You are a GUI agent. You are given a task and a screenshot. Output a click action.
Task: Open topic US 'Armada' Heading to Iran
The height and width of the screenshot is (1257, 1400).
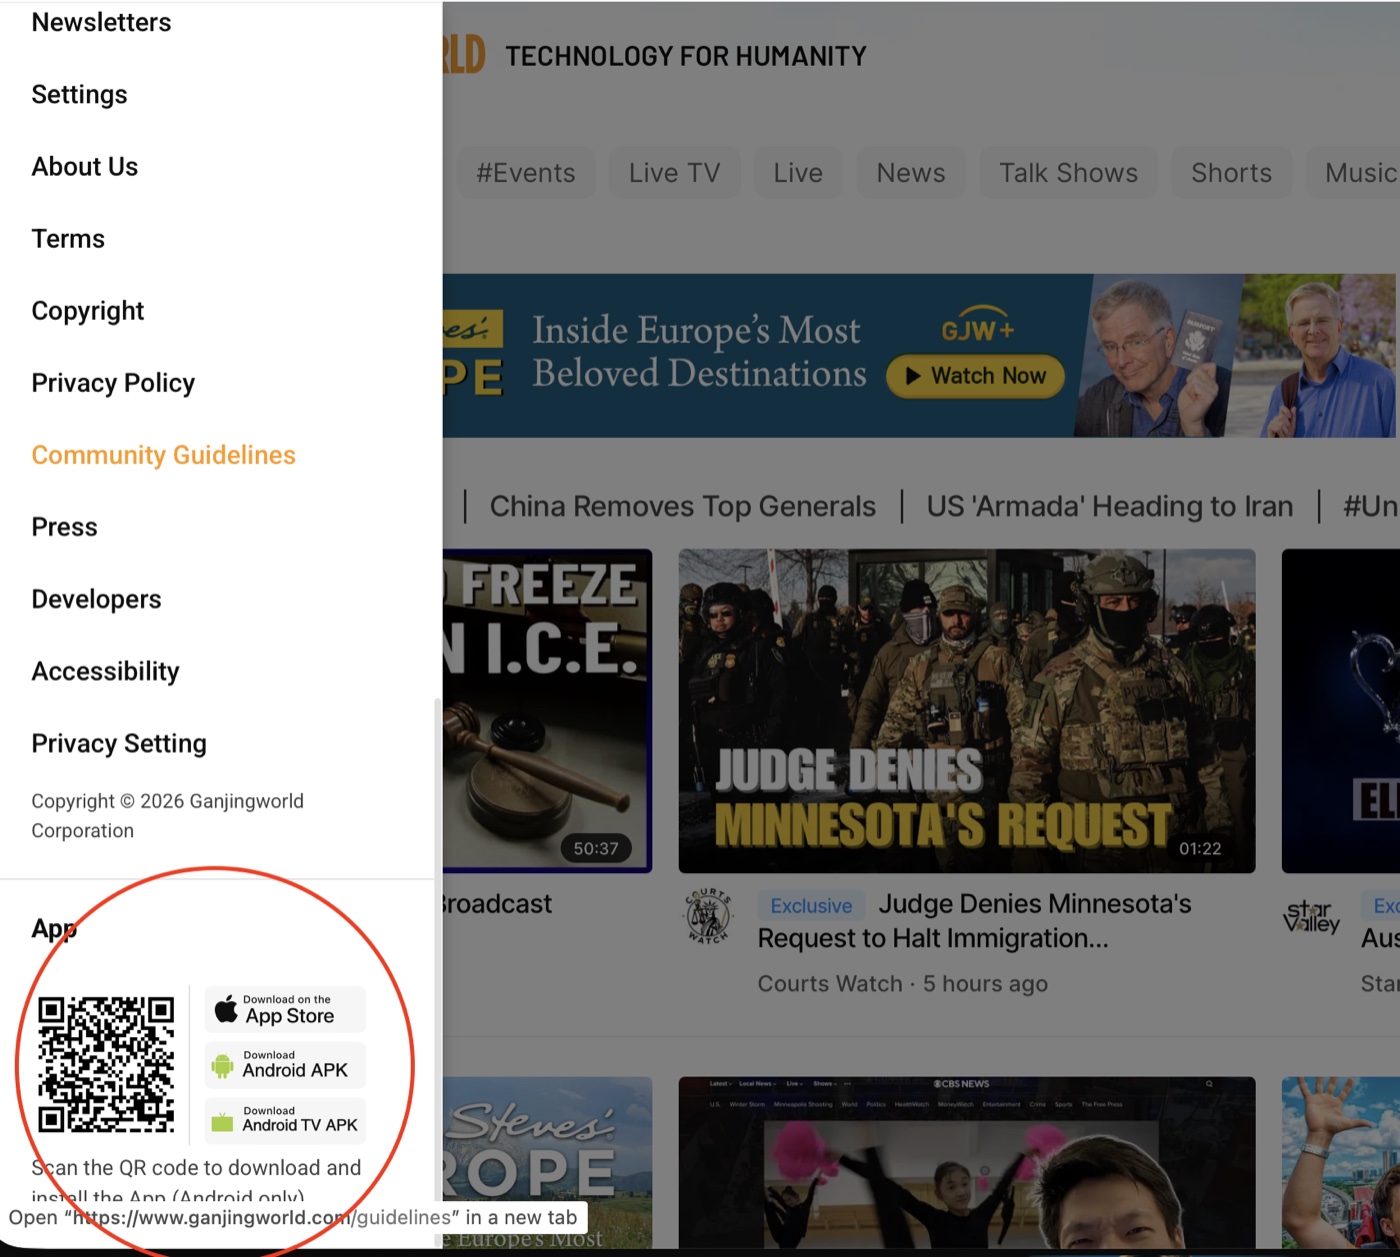coord(1110,506)
